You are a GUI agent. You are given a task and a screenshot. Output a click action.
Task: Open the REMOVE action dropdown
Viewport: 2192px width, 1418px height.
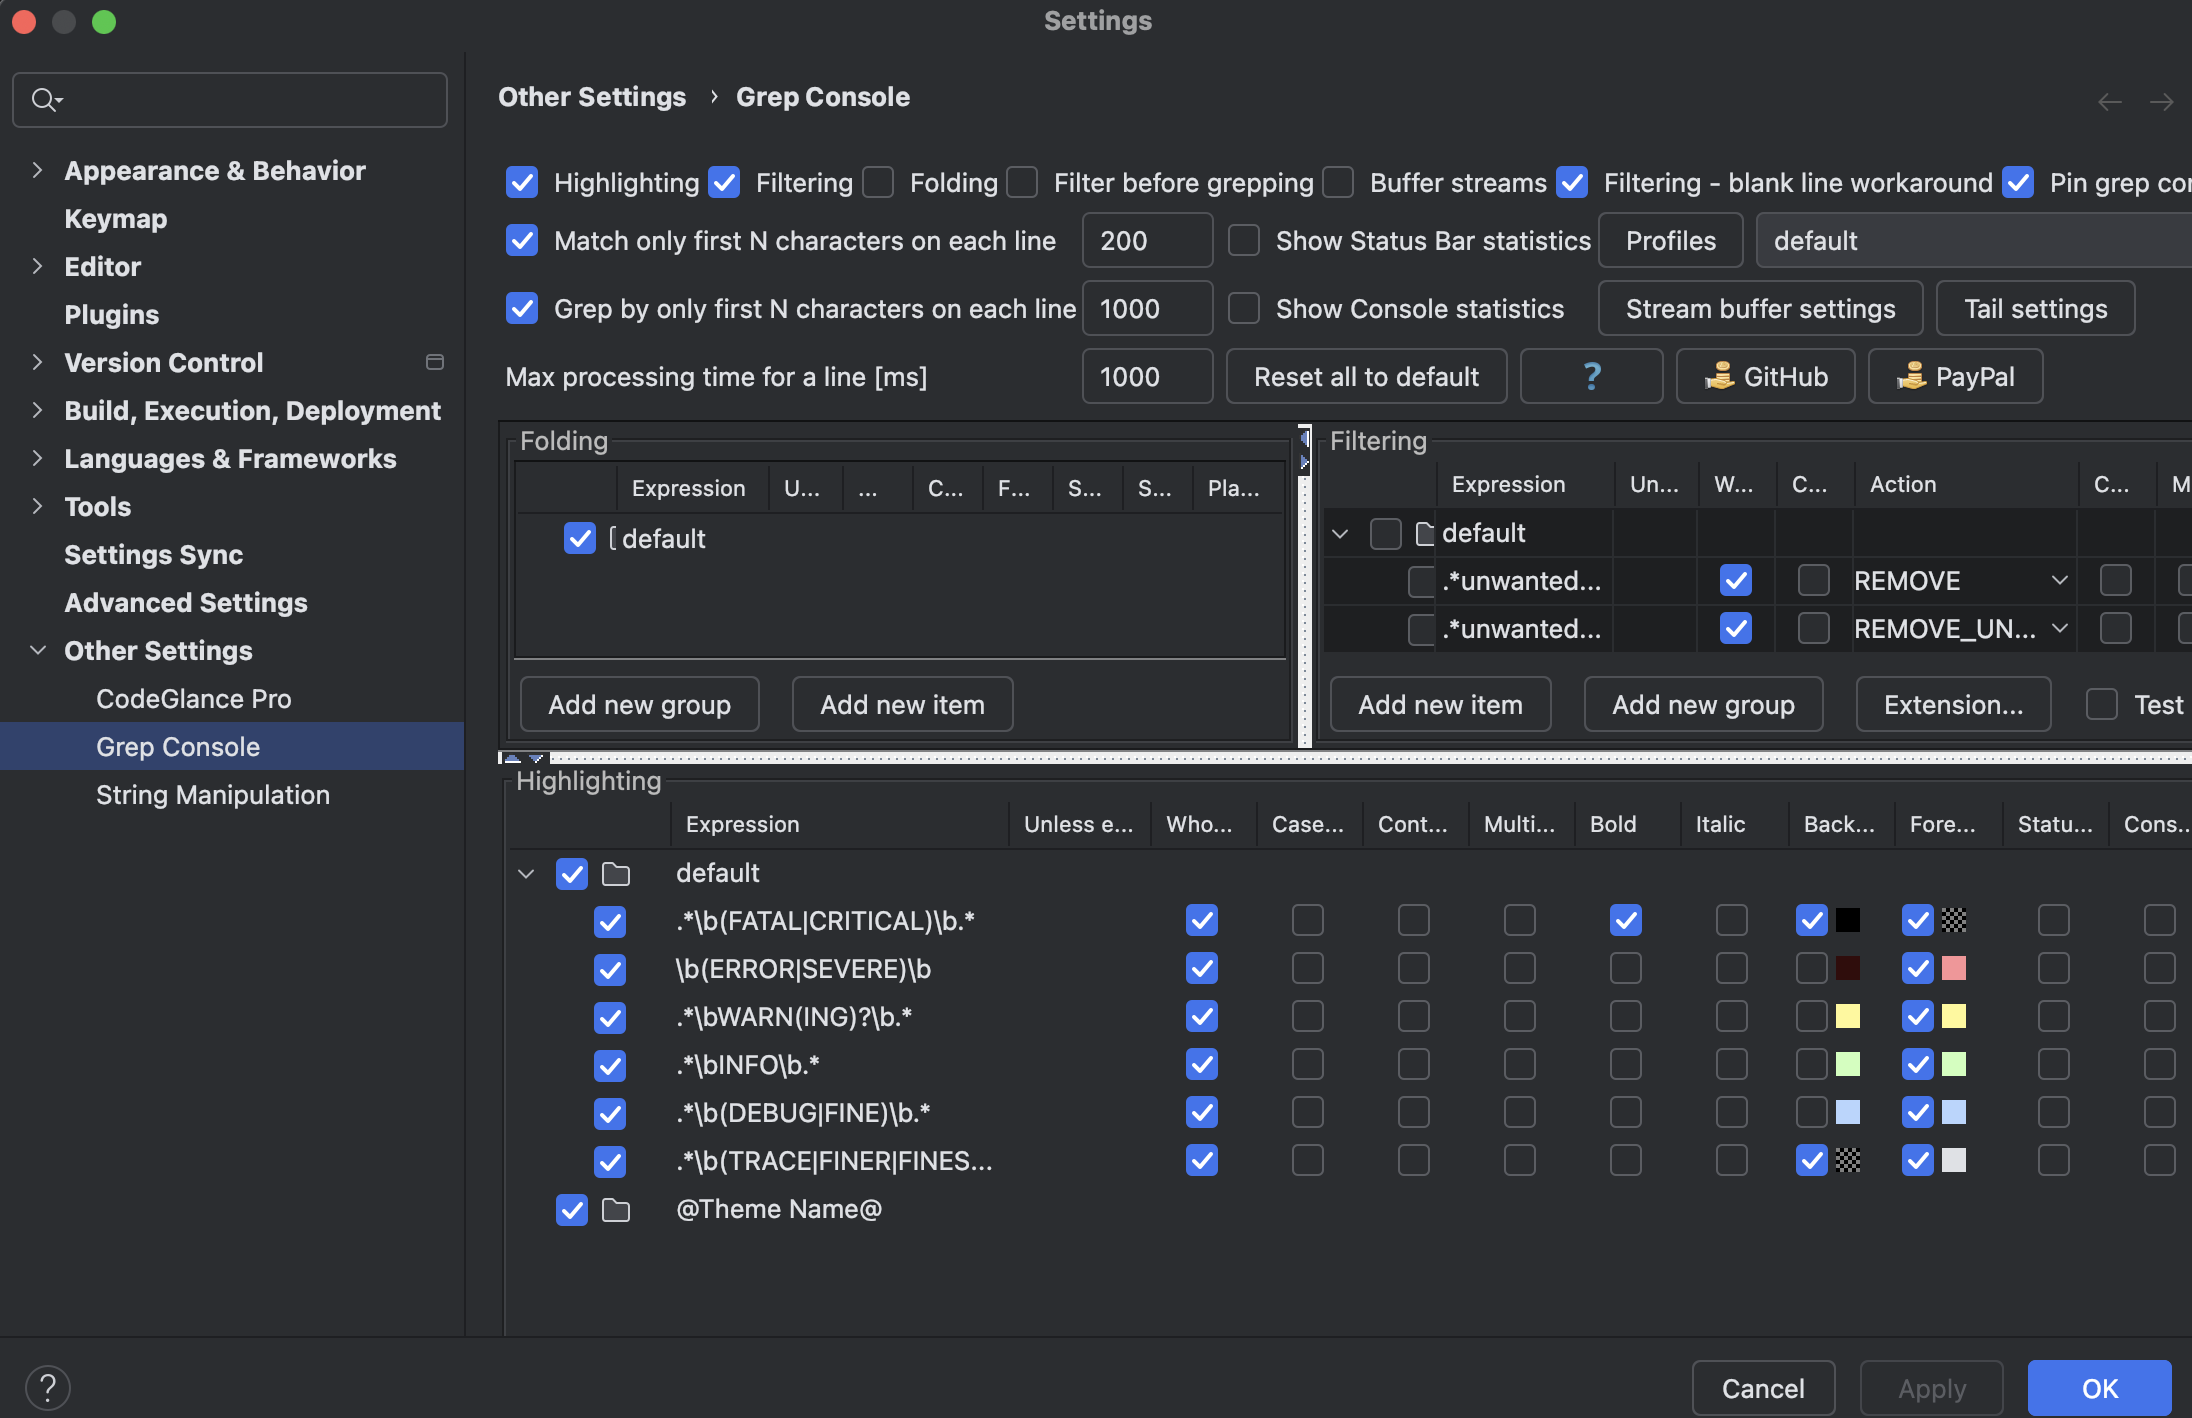[x=2059, y=581]
